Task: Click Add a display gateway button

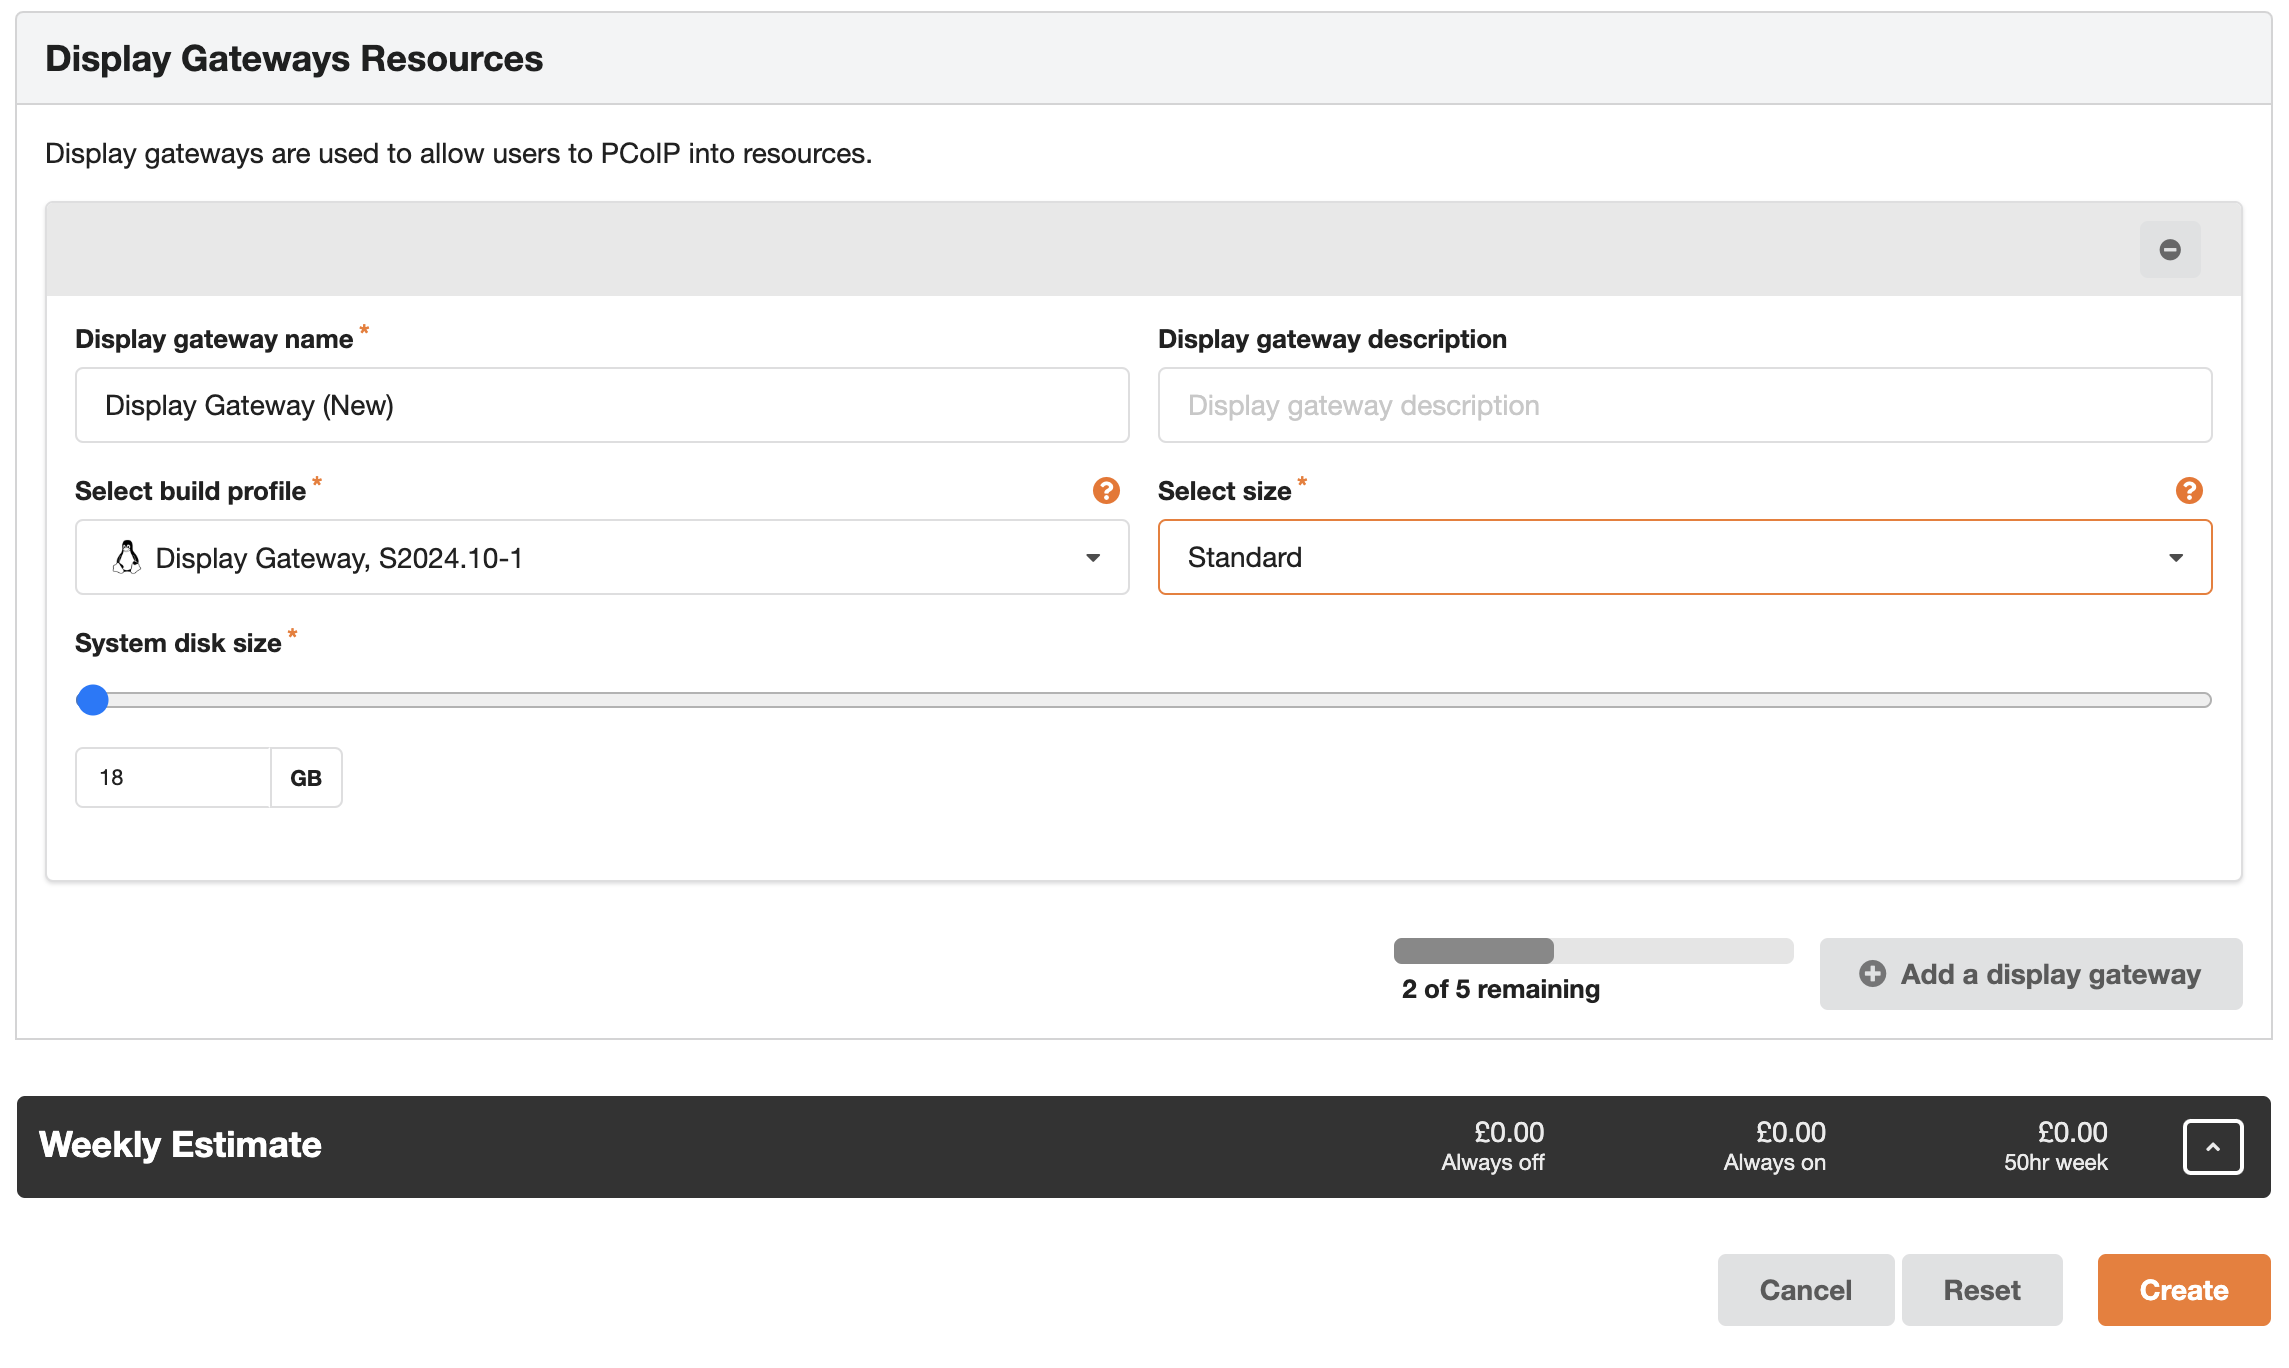Action: 2030,974
